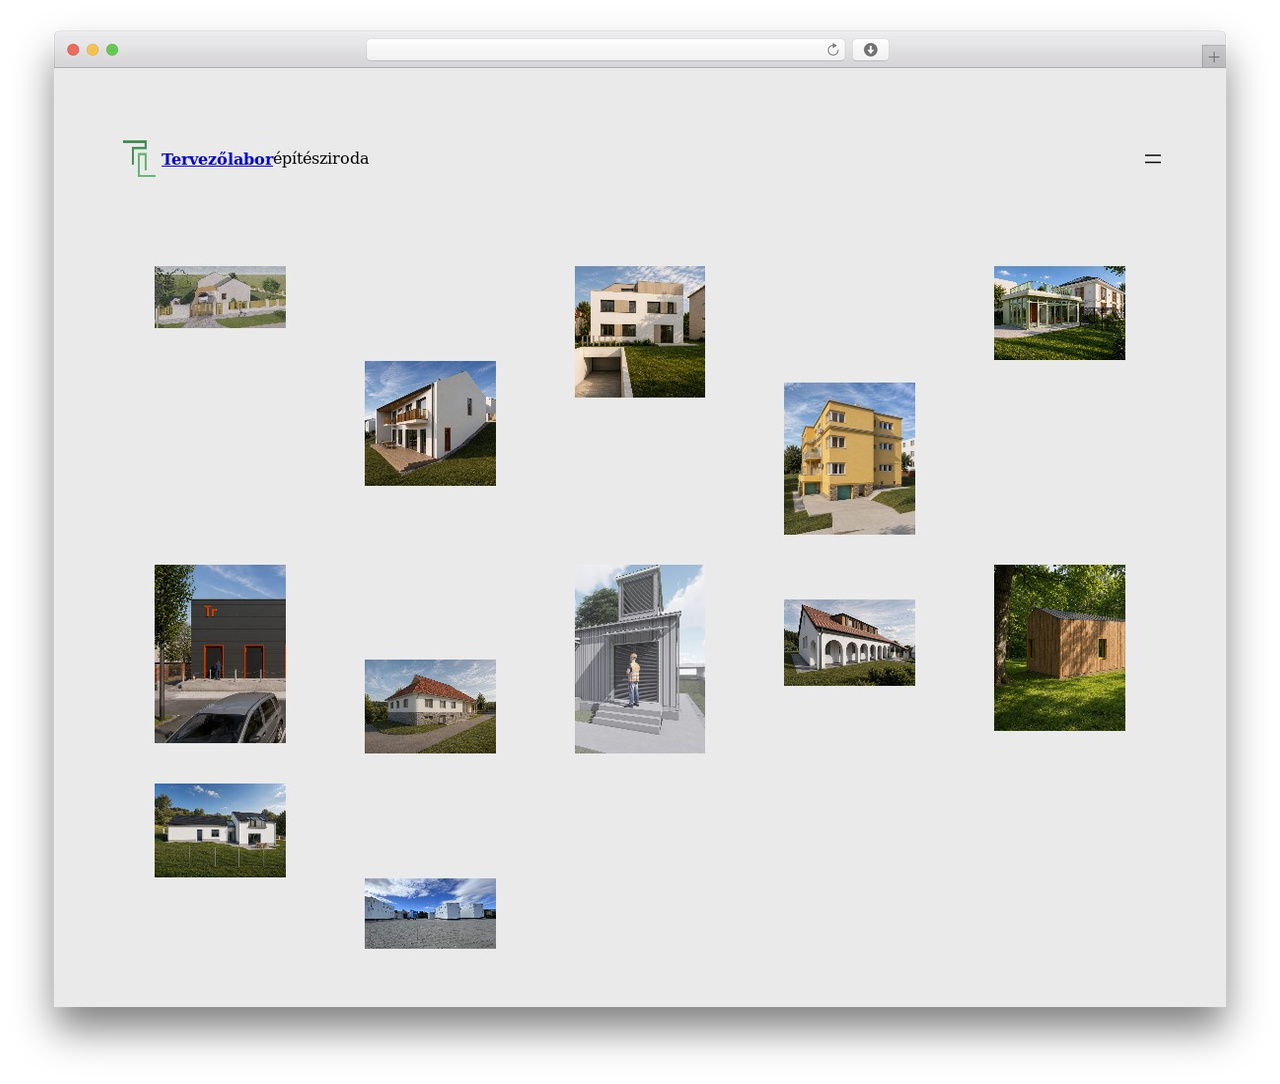The width and height of the screenshot is (1280, 1084).
Task: Maximize the window with the green button
Action: (x=112, y=50)
